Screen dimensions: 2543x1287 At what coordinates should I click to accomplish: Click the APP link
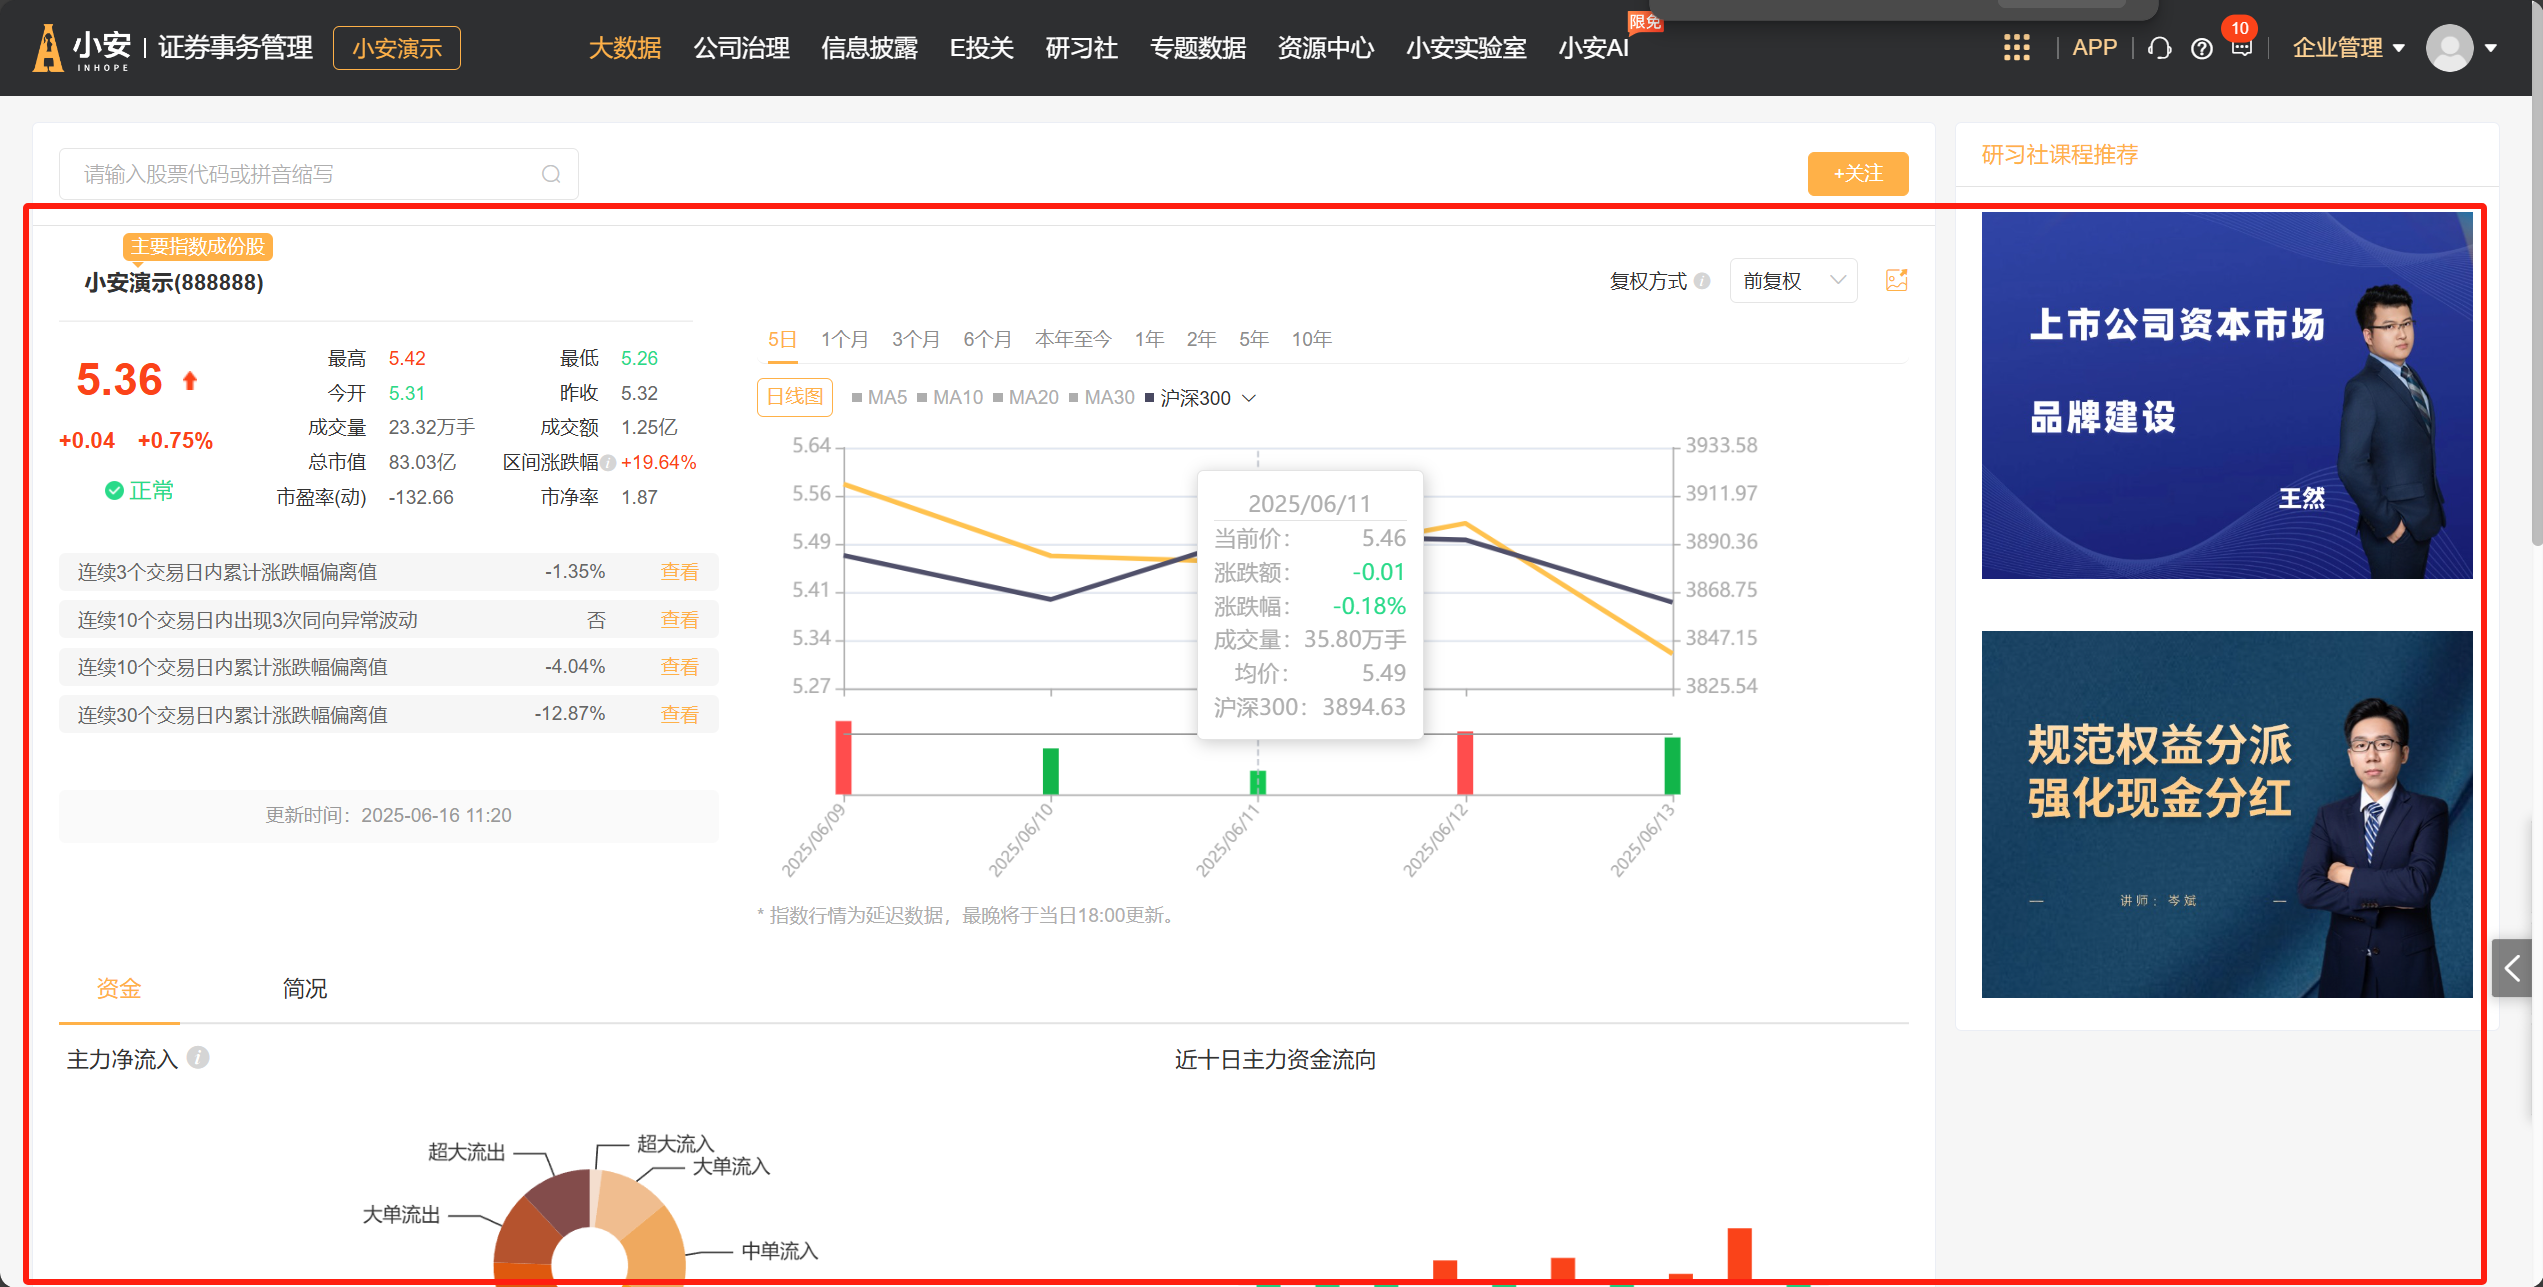point(2094,48)
